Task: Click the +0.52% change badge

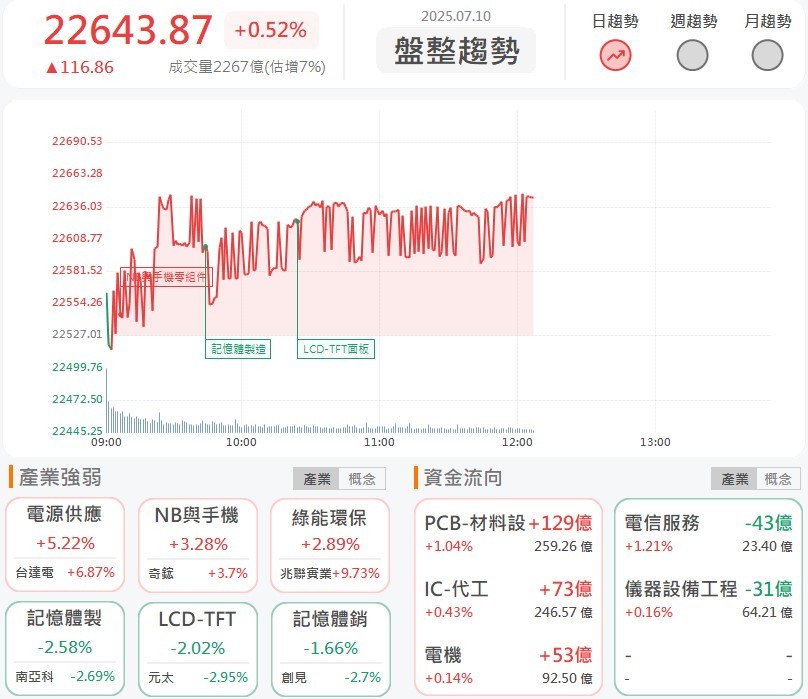Action: pyautogui.click(x=271, y=30)
